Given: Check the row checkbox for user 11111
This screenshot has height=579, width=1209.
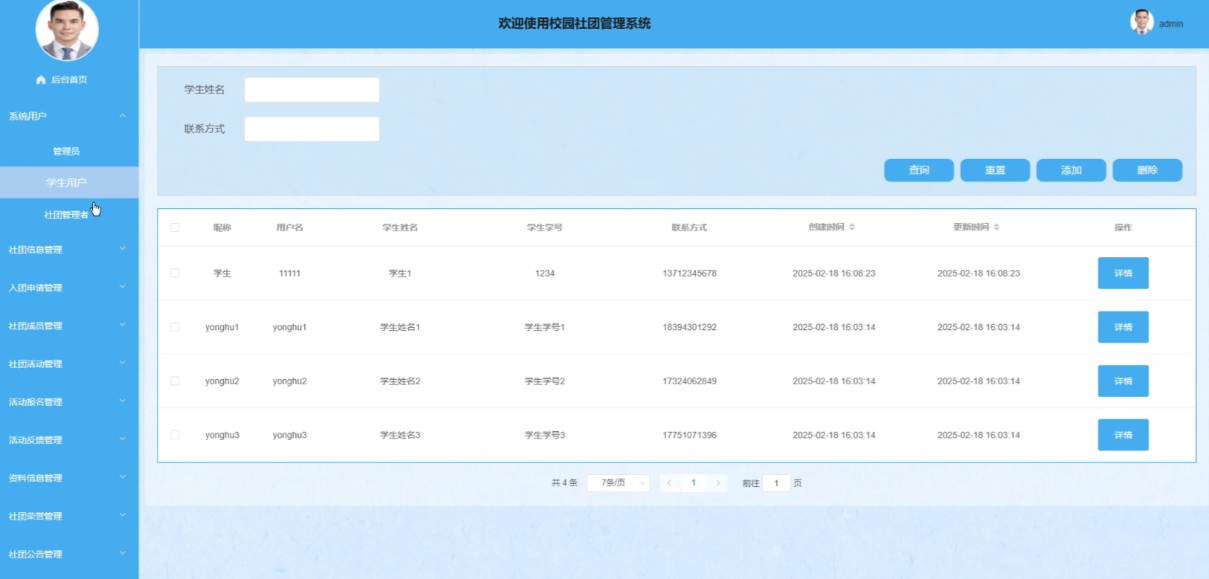Looking at the screenshot, I should [175, 273].
